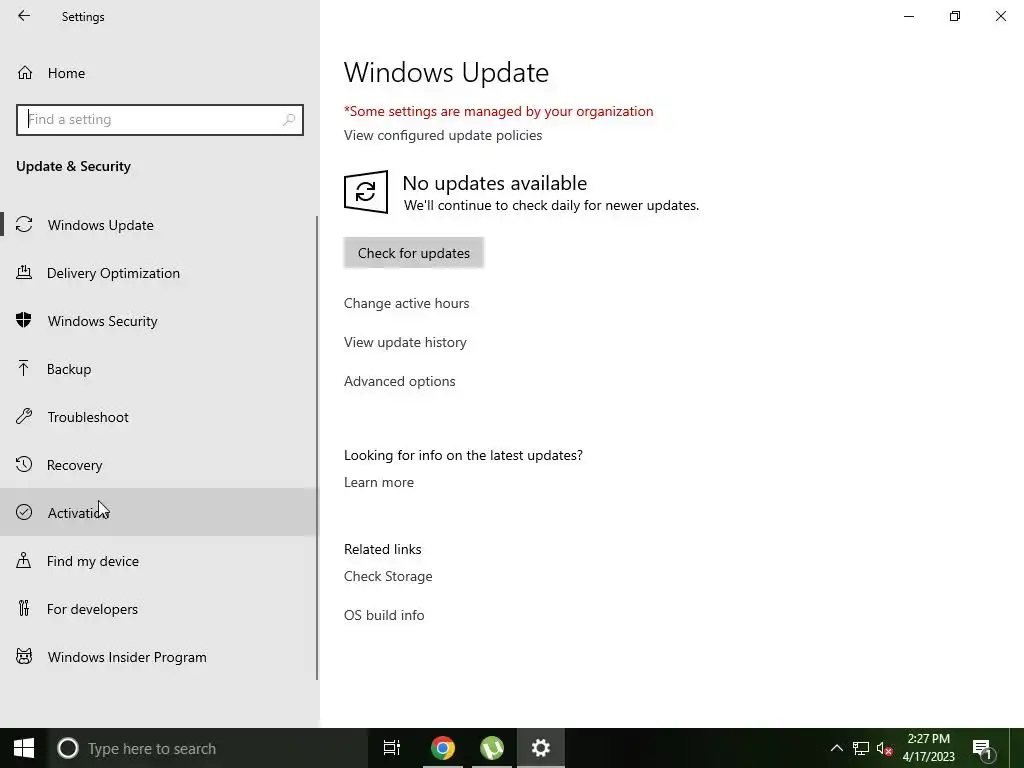
Task: Click the Show desktop sliver
Action: [x=1017, y=748]
